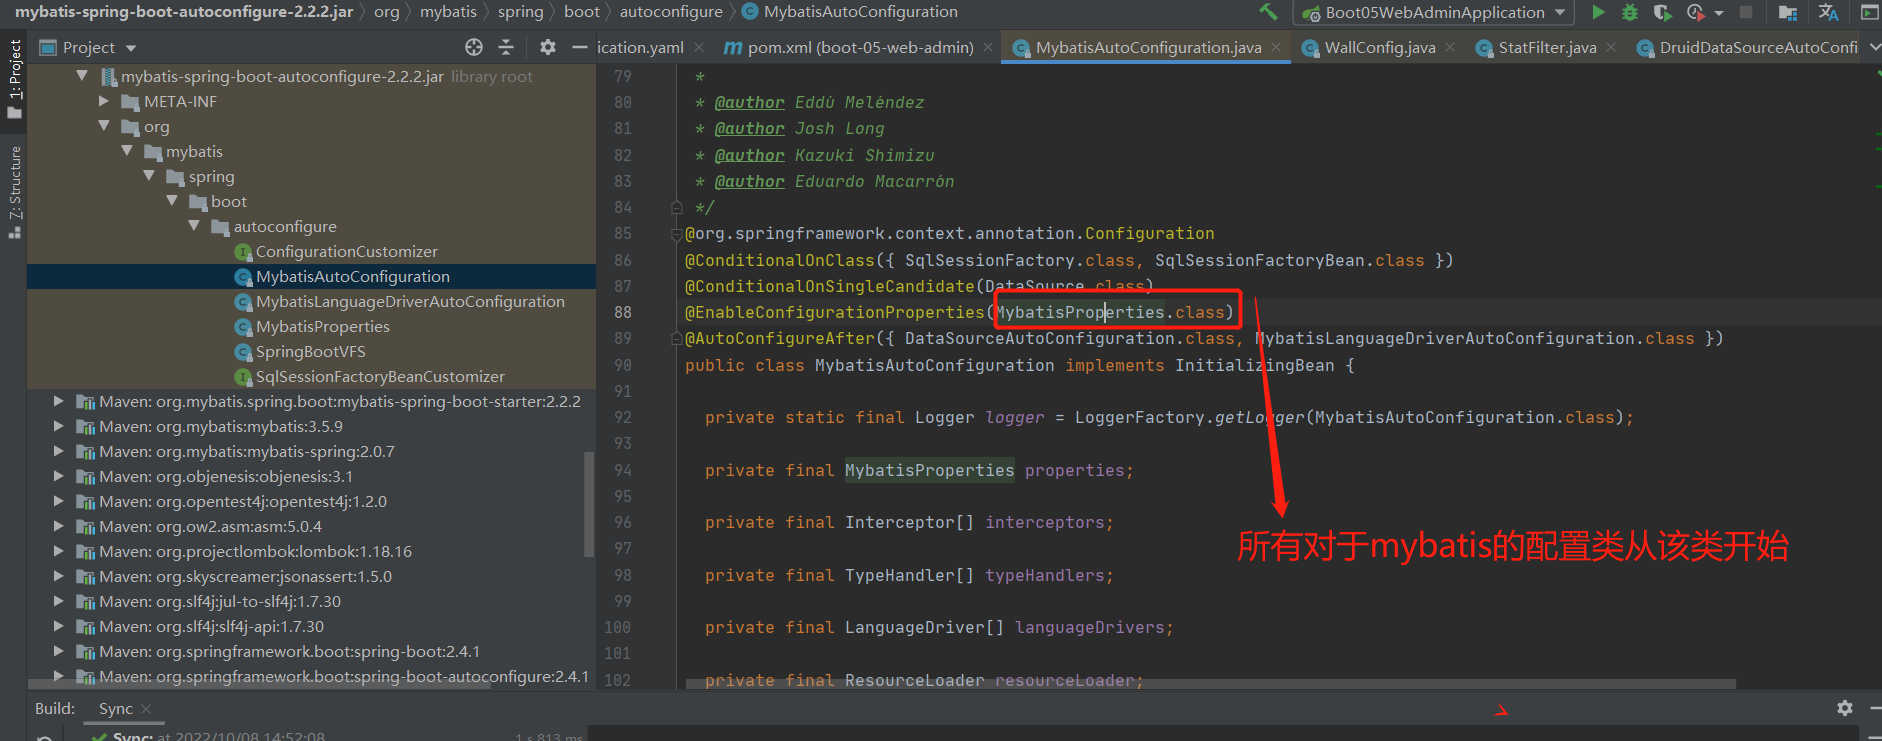Open the run-anything window icon at the toolbar's far right
The image size is (1882, 741).
[x=1869, y=12]
